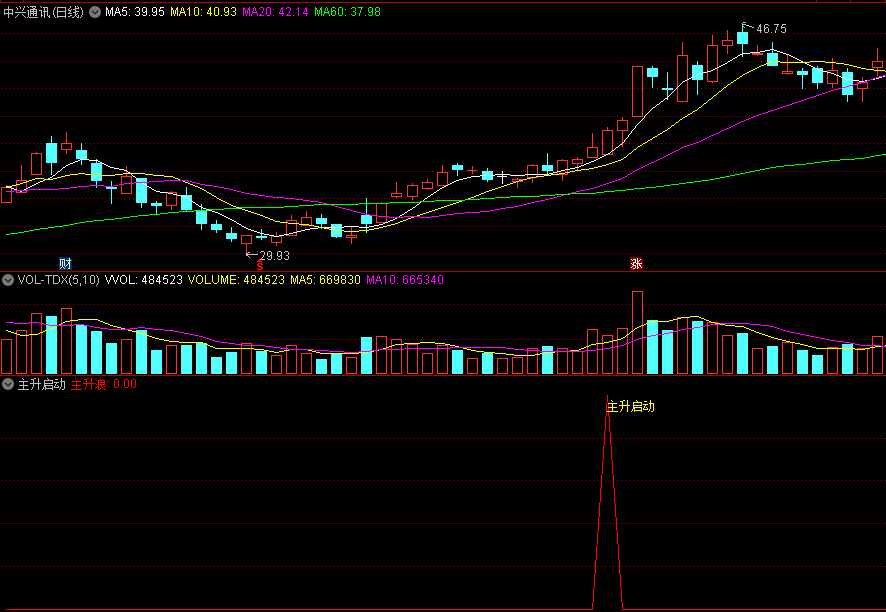The height and width of the screenshot is (612, 886).
Task: Click the MA60: 37.98 label
Action: coord(348,12)
